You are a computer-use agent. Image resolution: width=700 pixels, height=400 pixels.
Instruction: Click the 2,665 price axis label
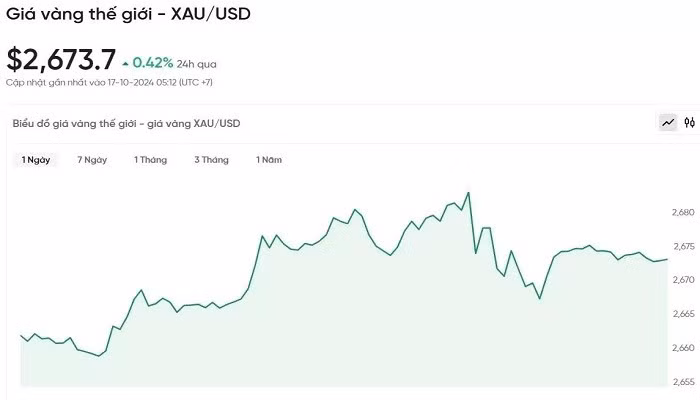pyautogui.click(x=683, y=315)
